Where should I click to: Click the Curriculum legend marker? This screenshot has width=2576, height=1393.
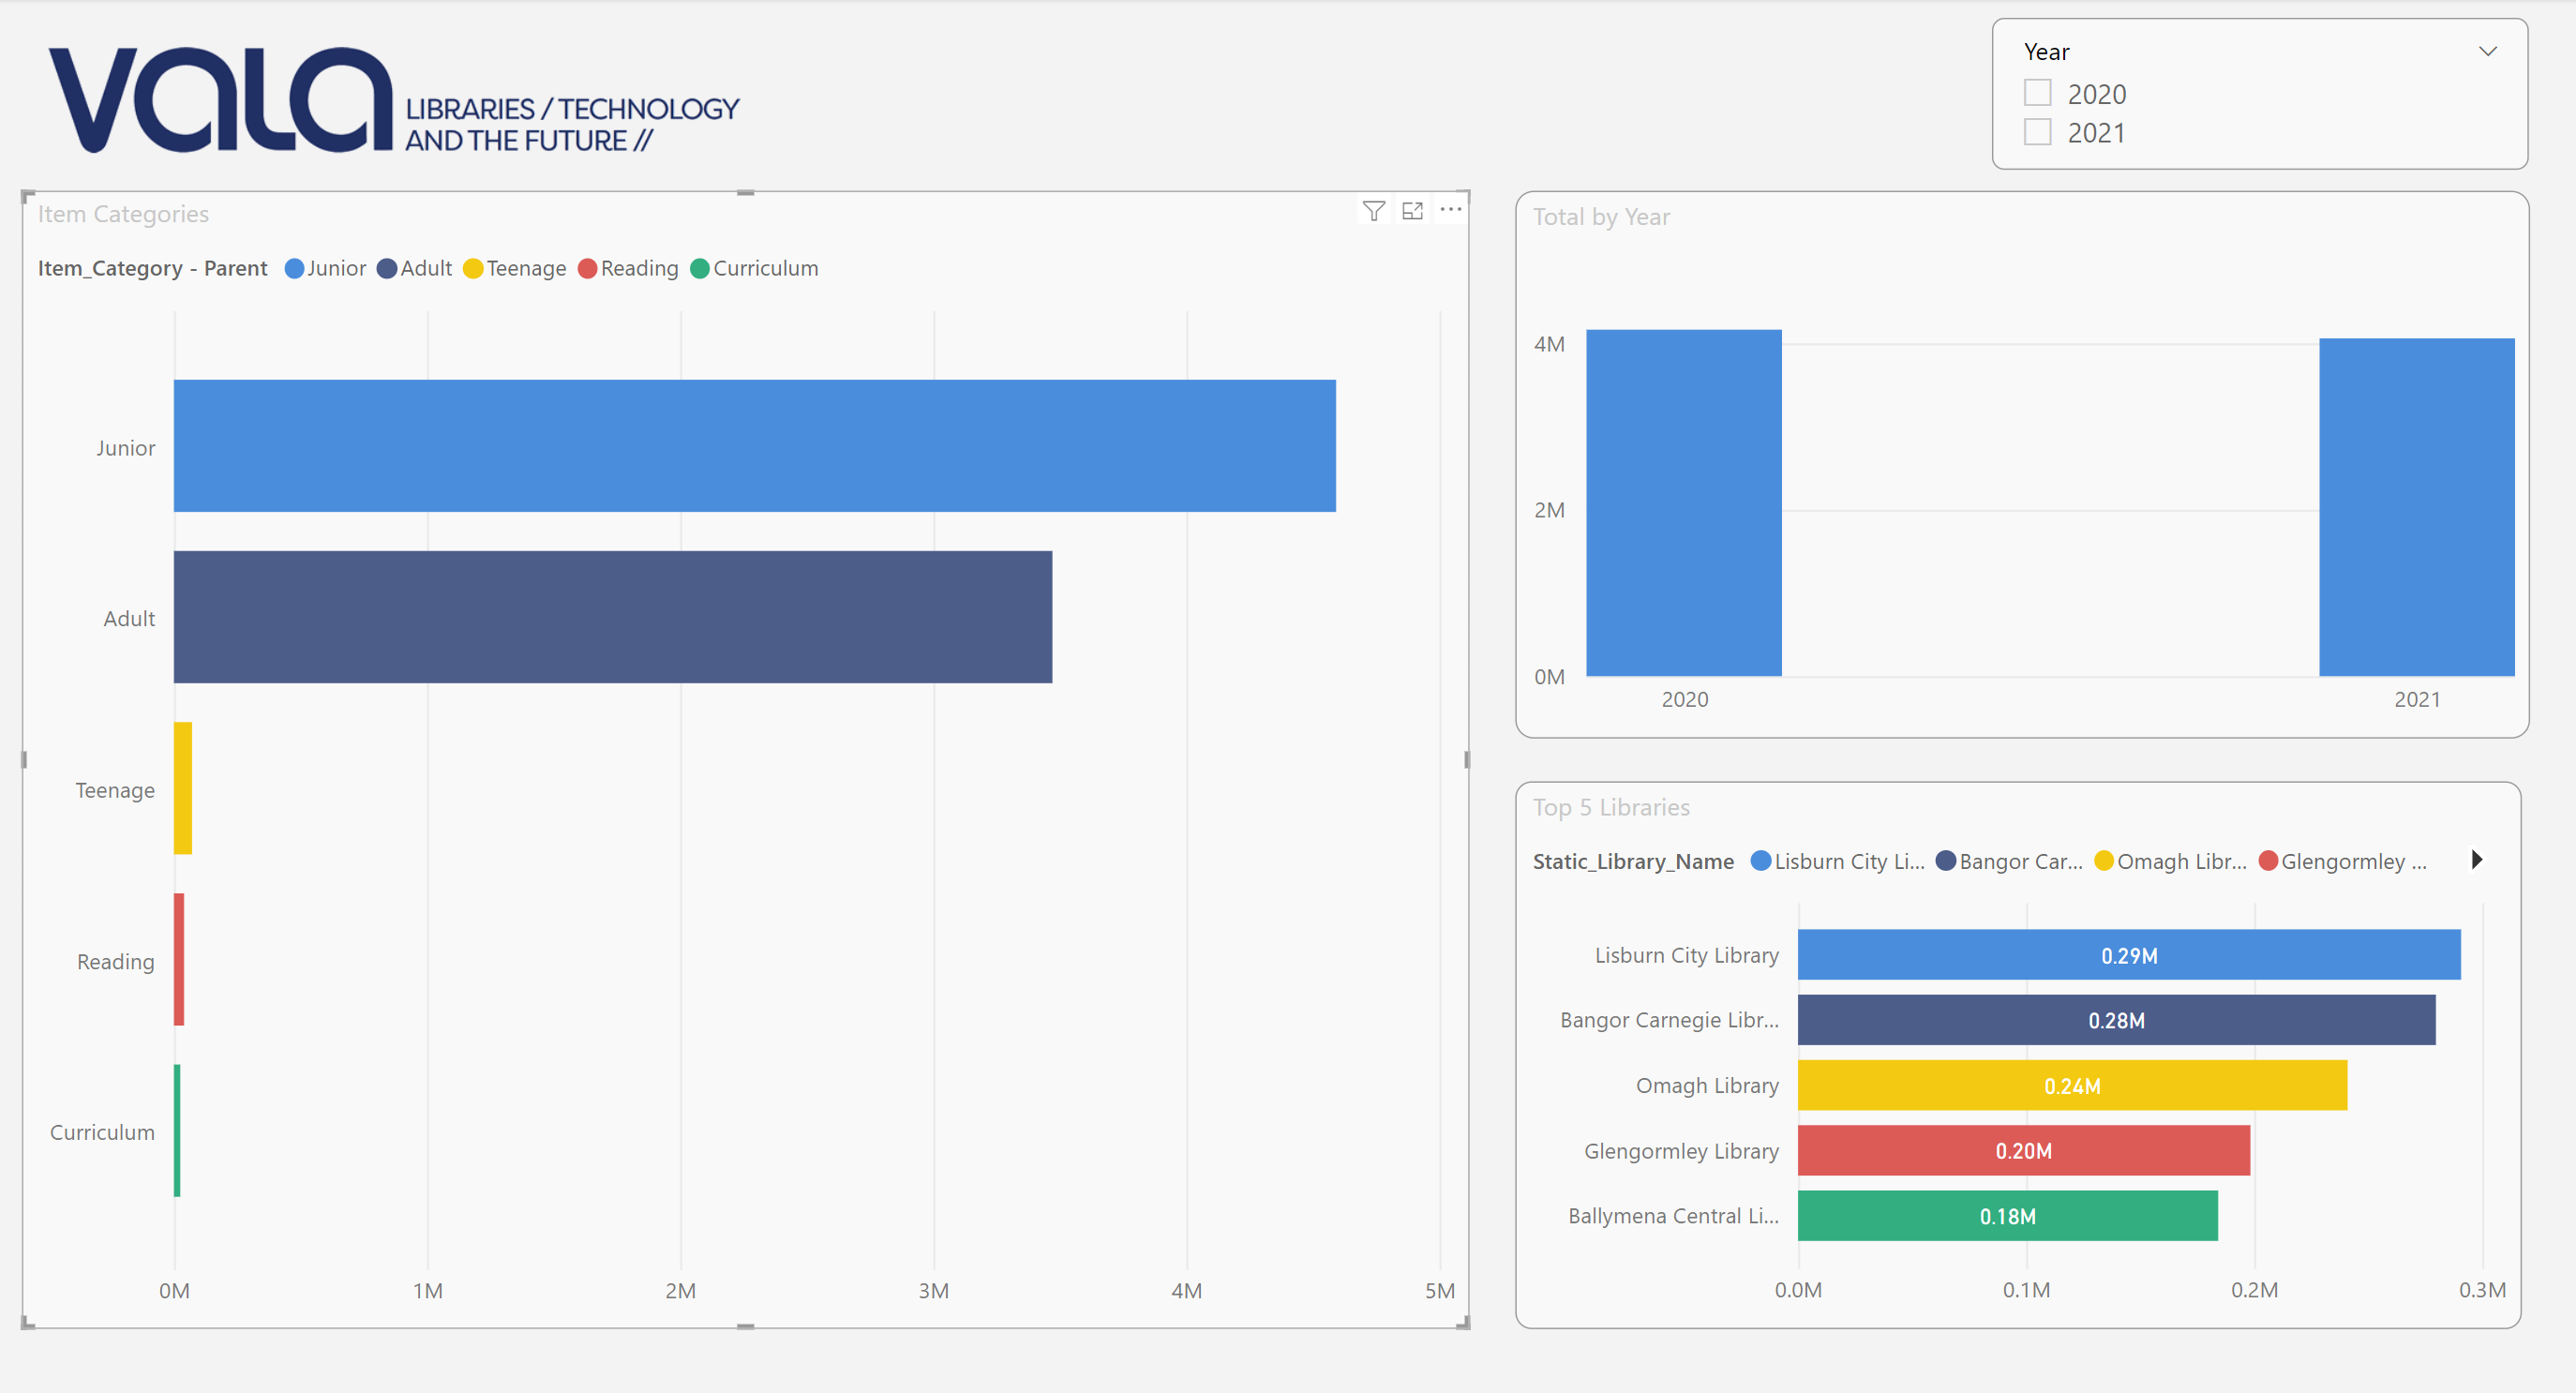click(700, 269)
